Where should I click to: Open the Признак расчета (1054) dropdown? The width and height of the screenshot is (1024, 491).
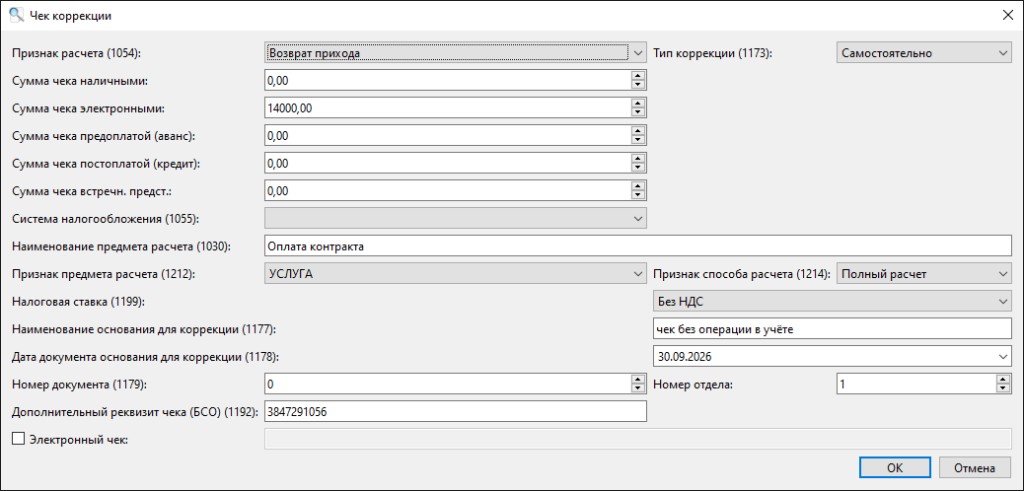(455, 53)
